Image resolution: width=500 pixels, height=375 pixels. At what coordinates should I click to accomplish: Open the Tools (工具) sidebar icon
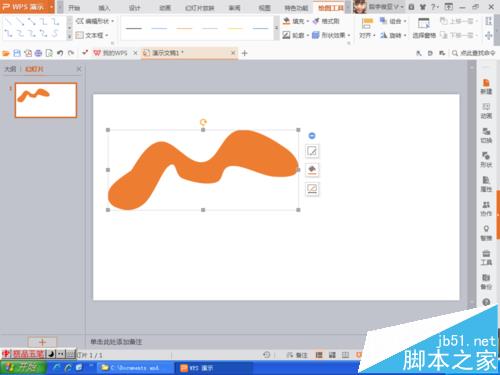486,257
